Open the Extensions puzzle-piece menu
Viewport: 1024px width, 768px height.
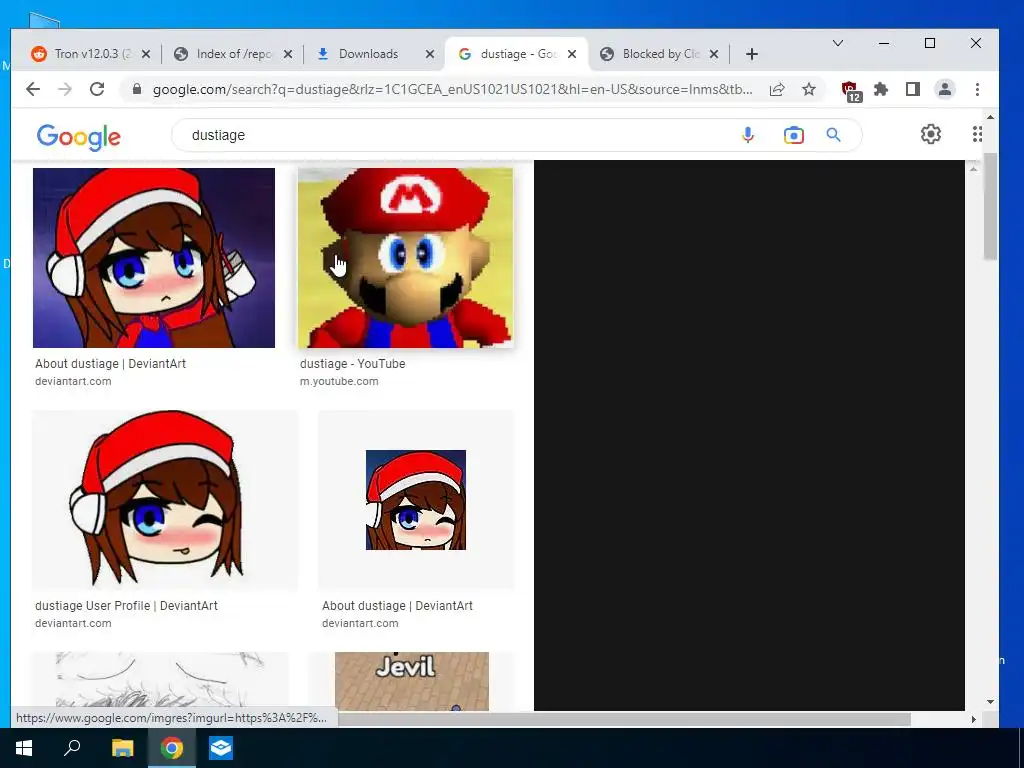881,89
